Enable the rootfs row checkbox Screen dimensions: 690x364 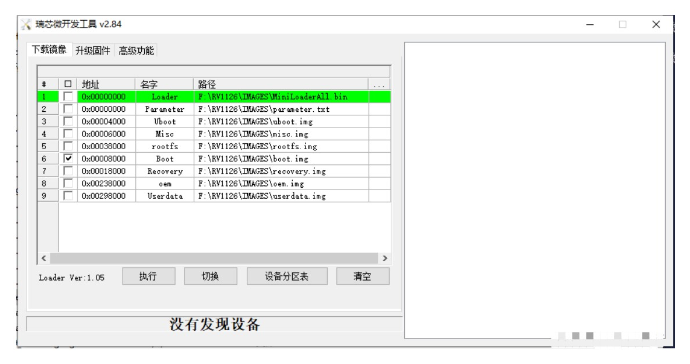[68, 146]
